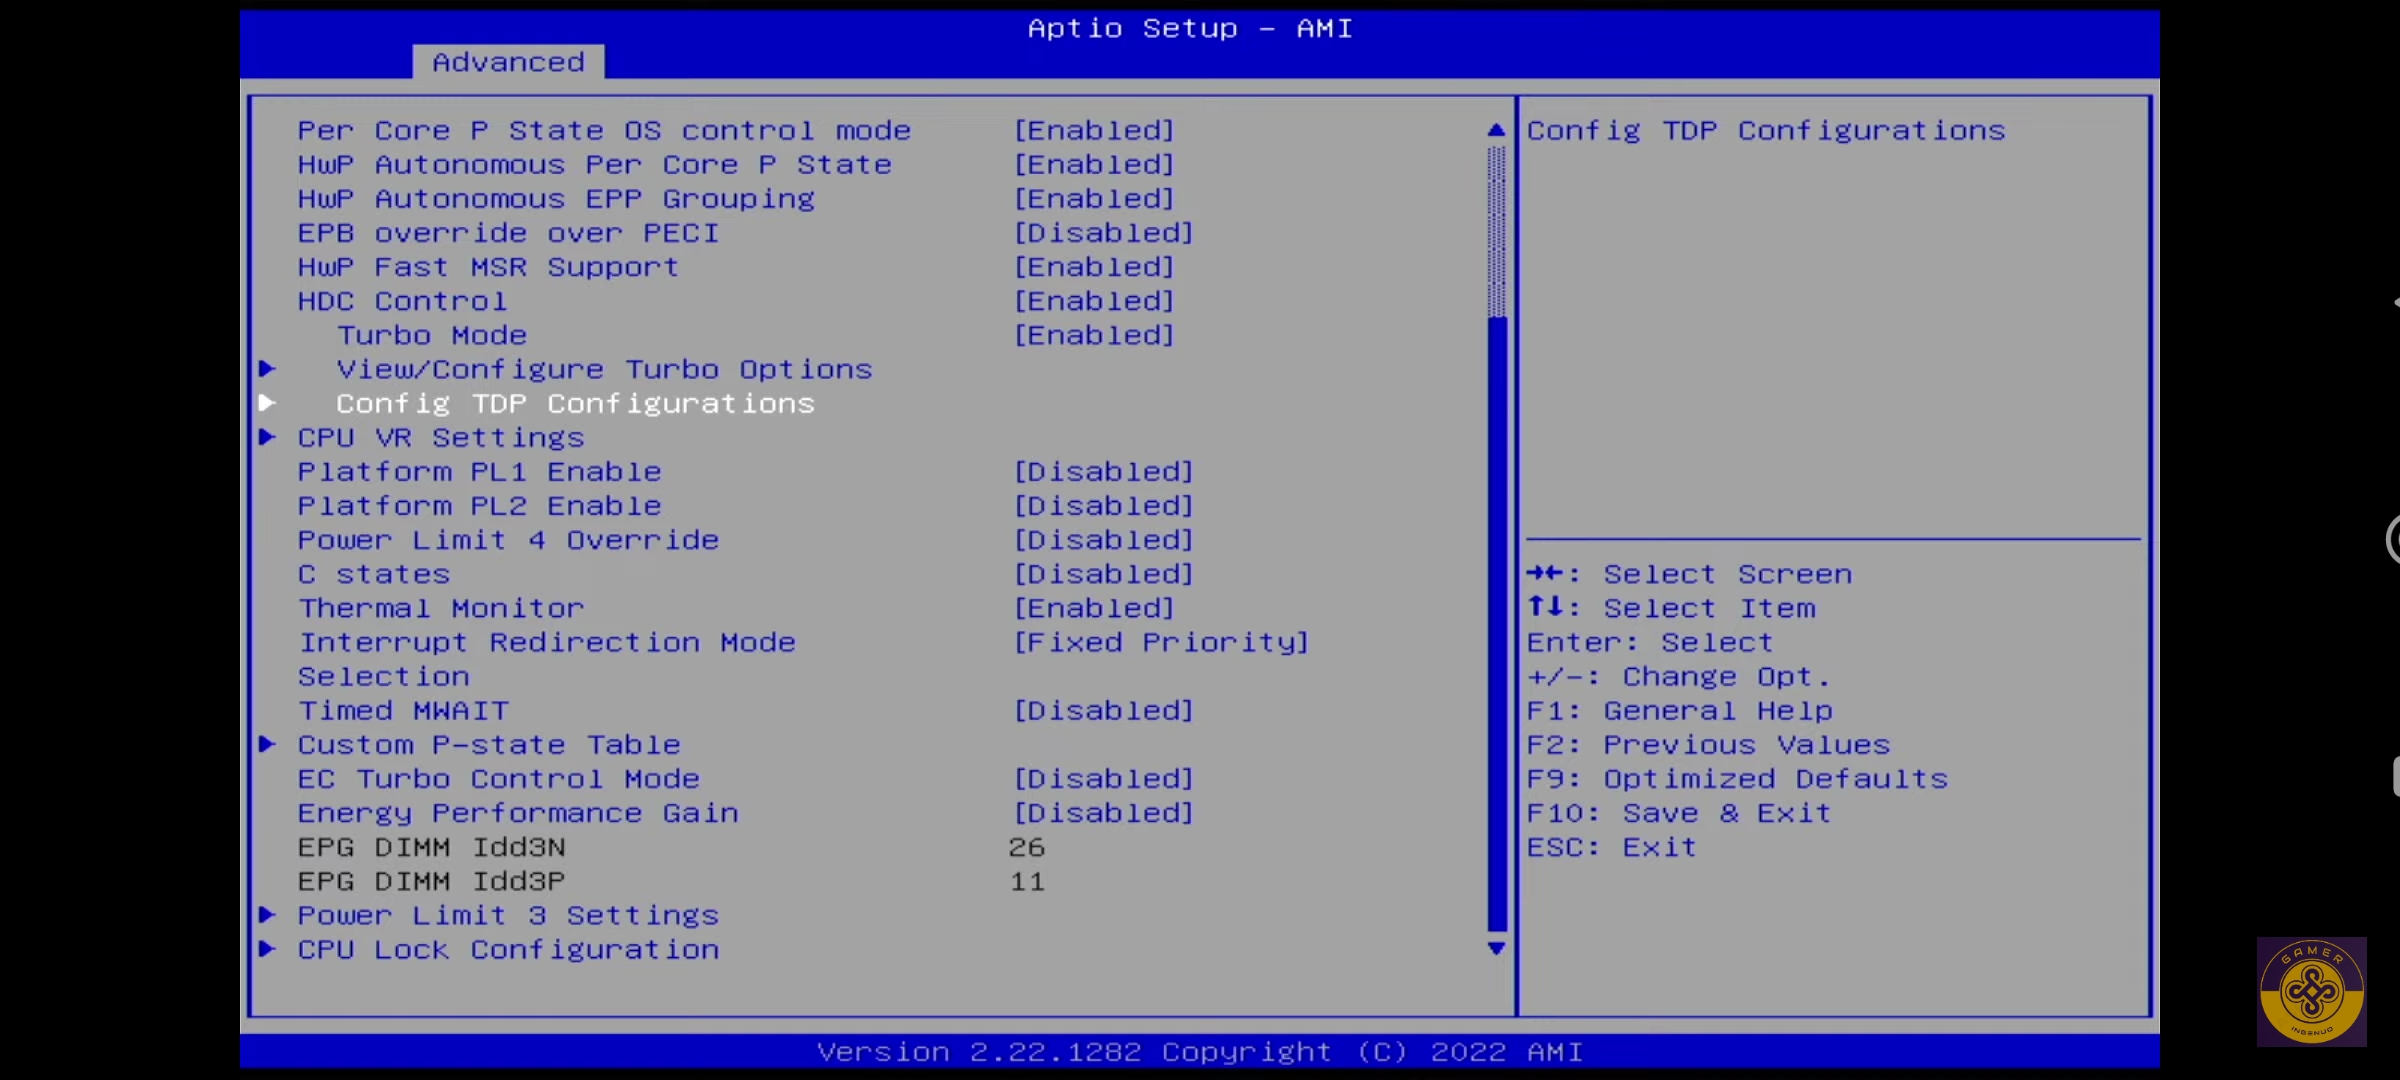Select EPG DIMM Idd3N value 26
Image resolution: width=2400 pixels, height=1080 pixels.
tap(1027, 847)
